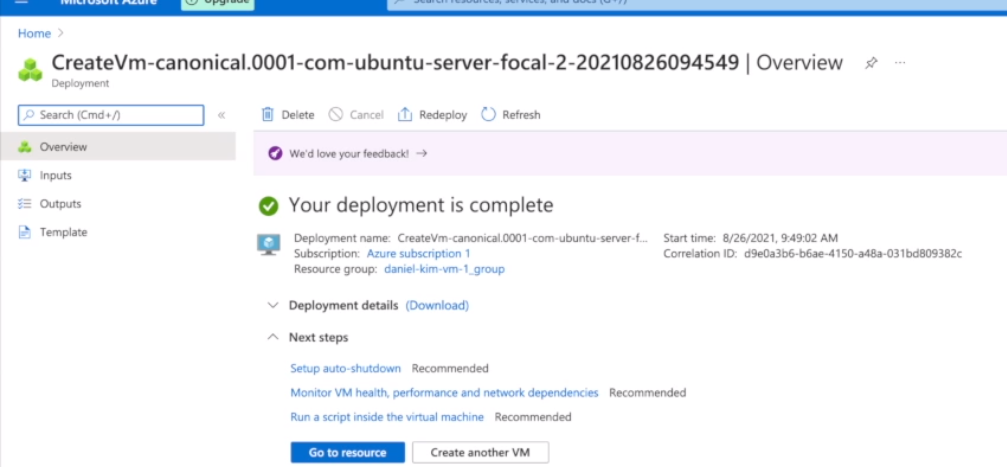Click the Go to resource button
The width and height of the screenshot is (1007, 467).
coord(347,452)
